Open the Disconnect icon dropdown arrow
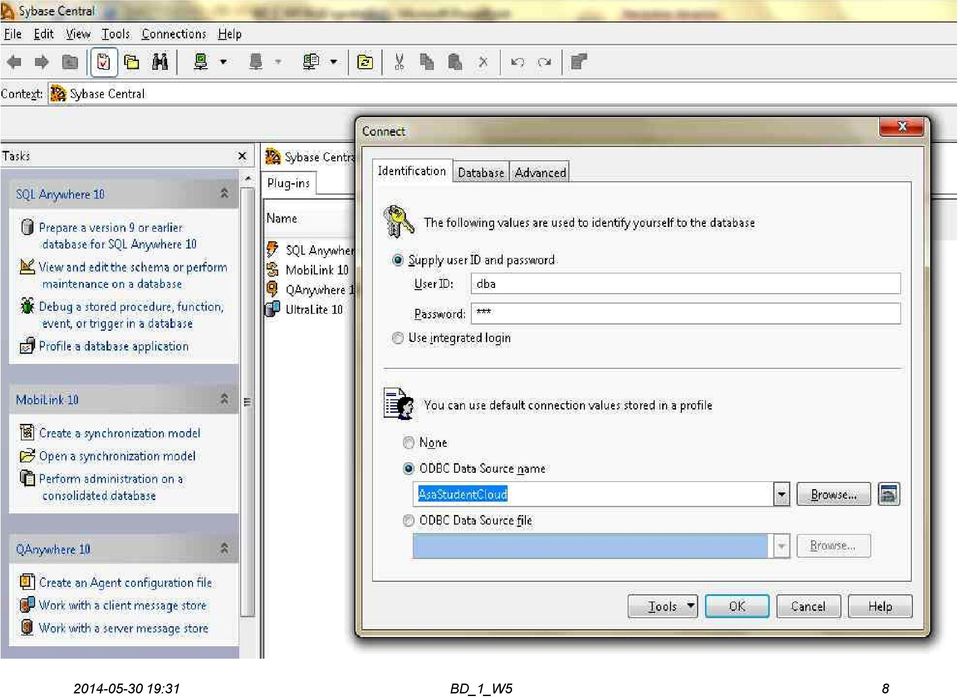 (x=279, y=62)
